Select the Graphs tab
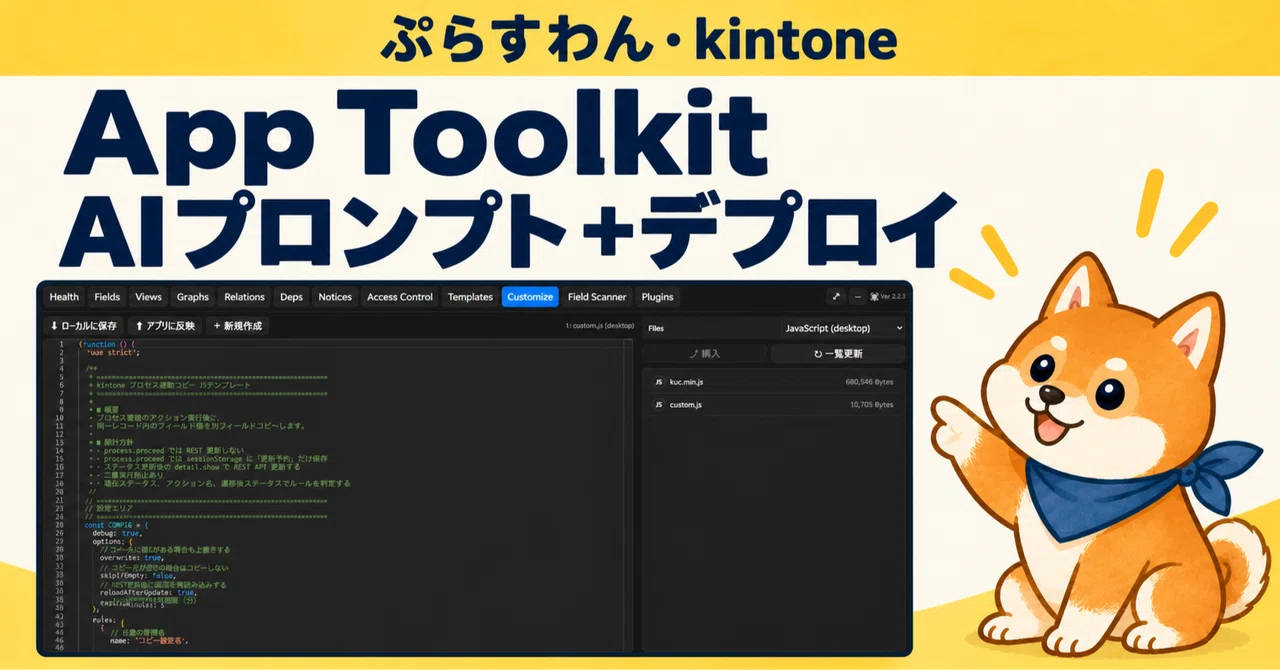This screenshot has width=1280, height=670. pyautogui.click(x=193, y=297)
